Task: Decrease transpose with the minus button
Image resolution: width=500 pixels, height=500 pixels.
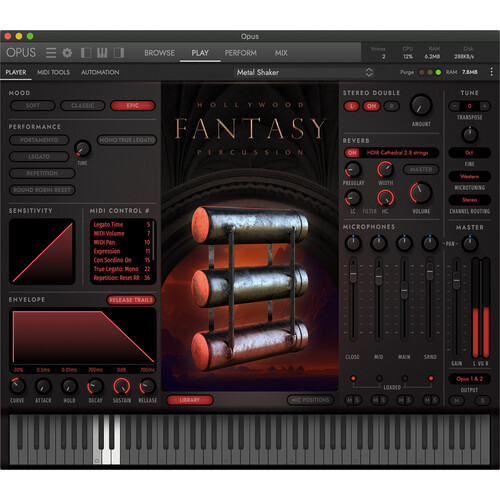Action: 454,106
